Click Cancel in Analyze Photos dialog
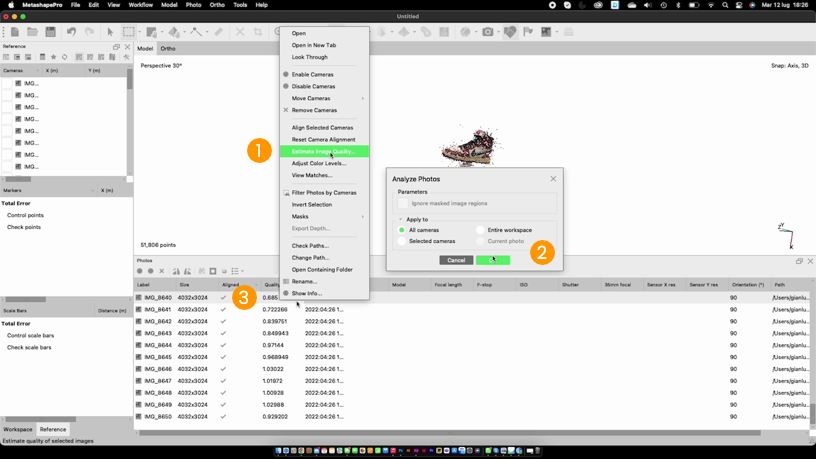816x459 pixels. pyautogui.click(x=456, y=260)
